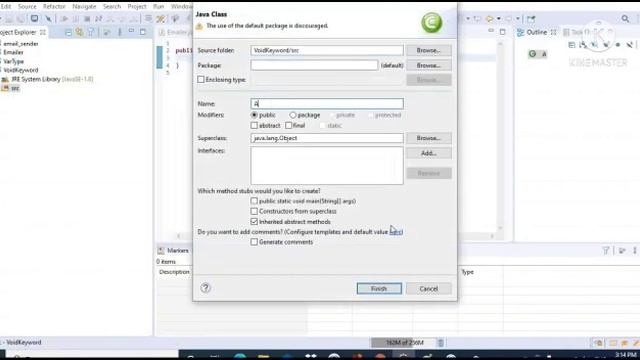Focus the Source folder text field
The image size is (640, 360).
click(327, 50)
